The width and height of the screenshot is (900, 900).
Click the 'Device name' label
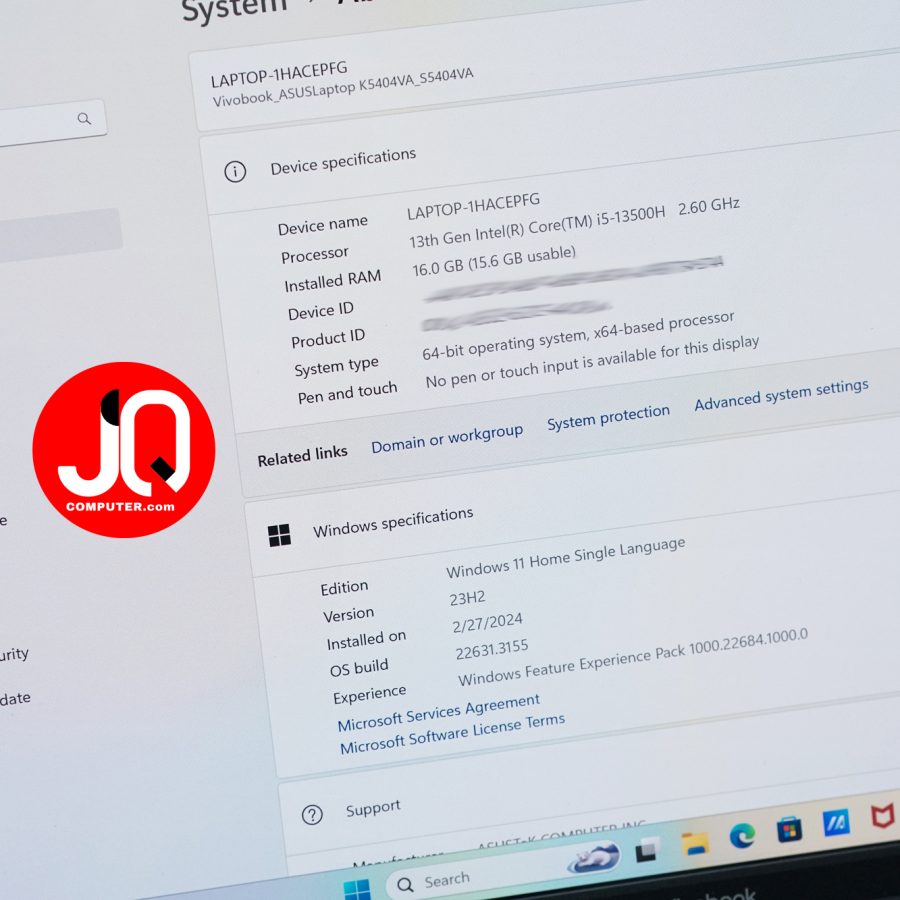[x=323, y=225]
